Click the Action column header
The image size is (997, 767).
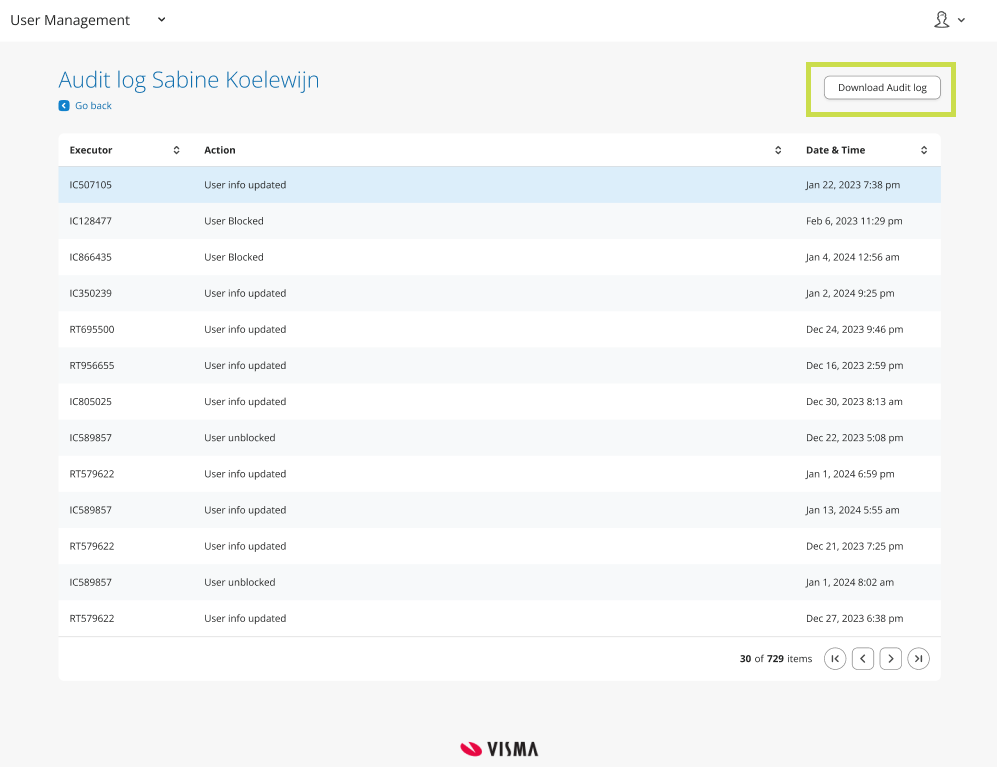coord(219,150)
